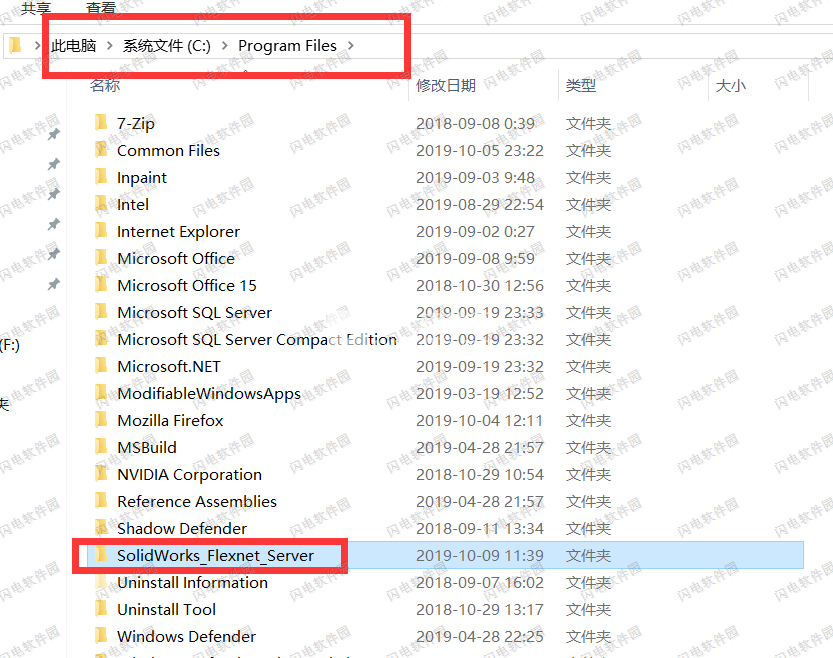This screenshot has width=833, height=658.
Task: Select the Uninstall Tool folder icon
Action: coord(100,609)
